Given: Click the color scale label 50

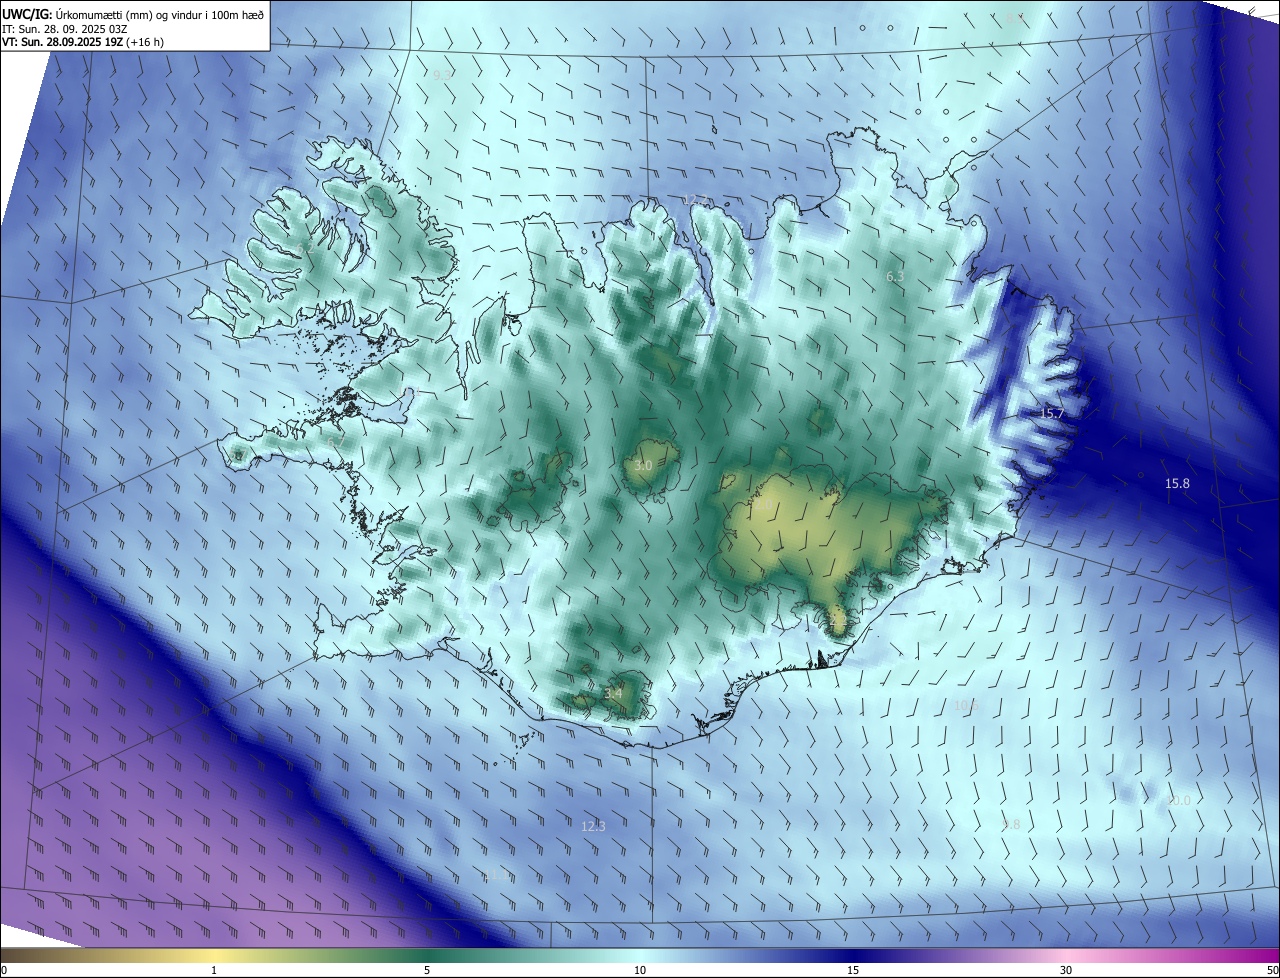Looking at the screenshot, I should pos(1272,970).
